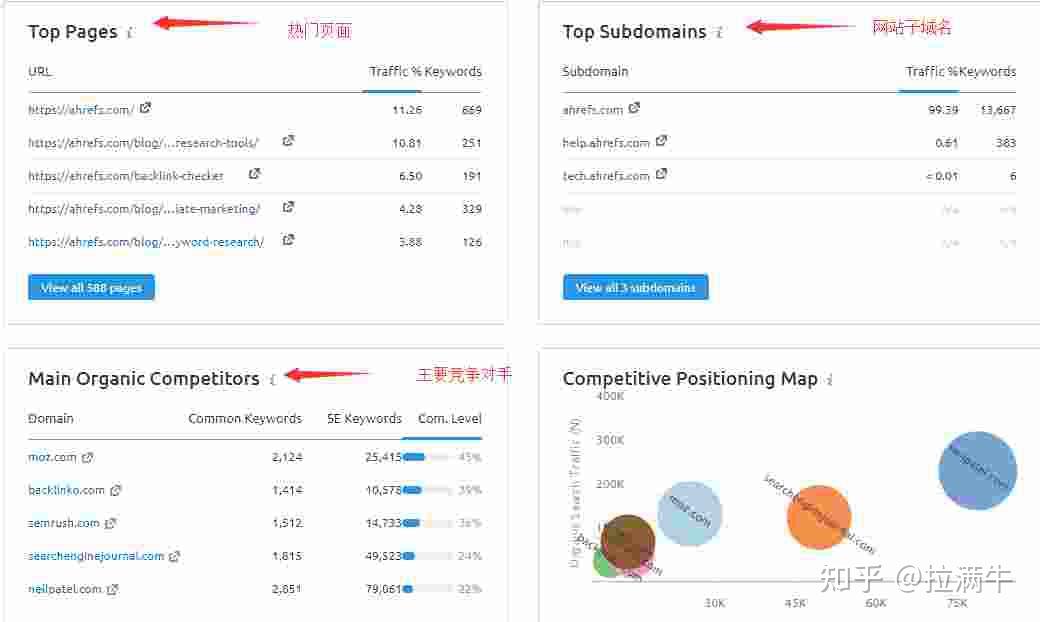Click the Common Keywords column header
1040x622 pixels.
pyautogui.click(x=245, y=418)
